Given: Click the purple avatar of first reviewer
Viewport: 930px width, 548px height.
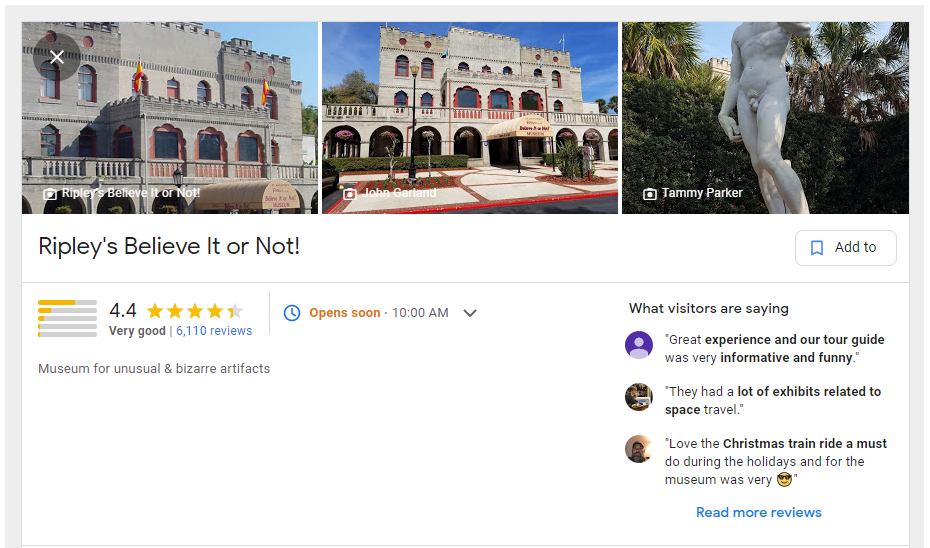Looking at the screenshot, I should 639,345.
